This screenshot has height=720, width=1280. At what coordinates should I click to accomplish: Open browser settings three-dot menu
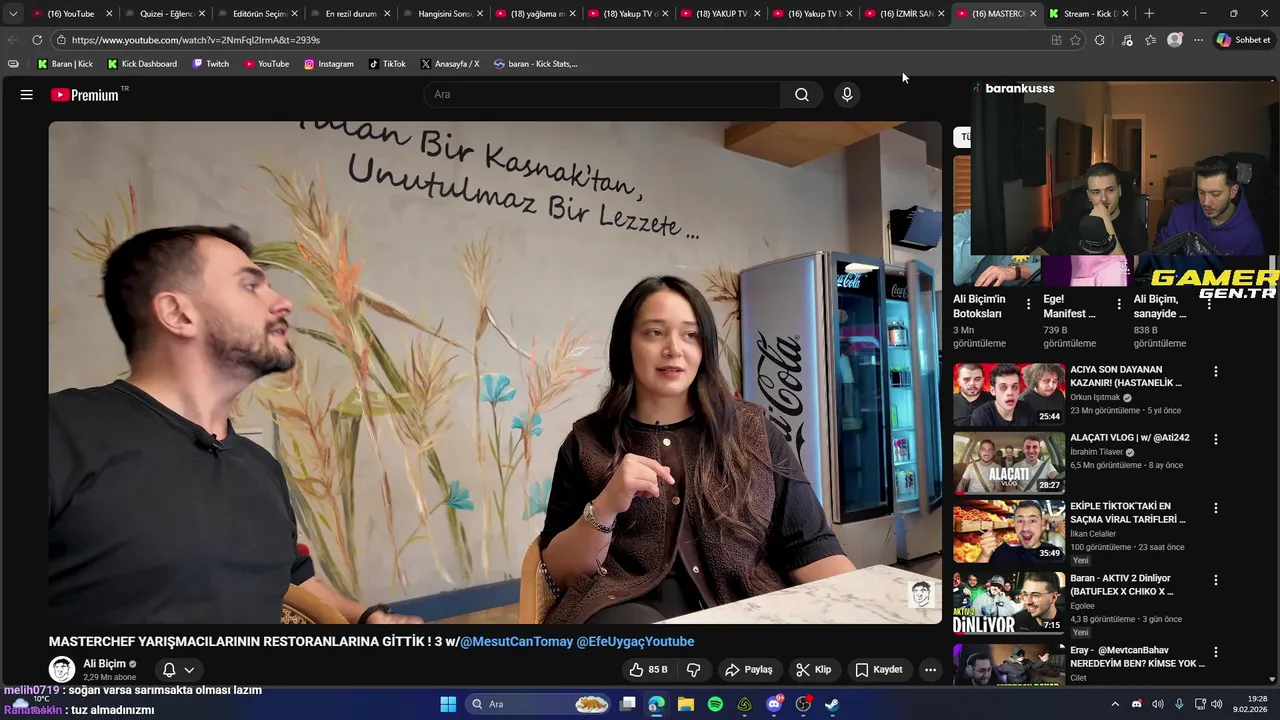pyautogui.click(x=1198, y=40)
